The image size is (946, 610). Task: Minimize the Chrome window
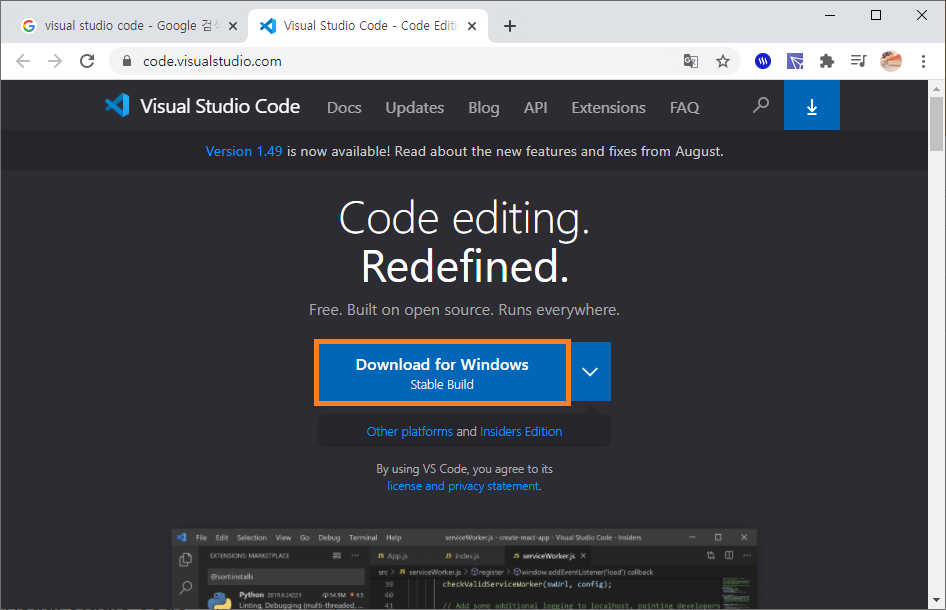click(830, 15)
